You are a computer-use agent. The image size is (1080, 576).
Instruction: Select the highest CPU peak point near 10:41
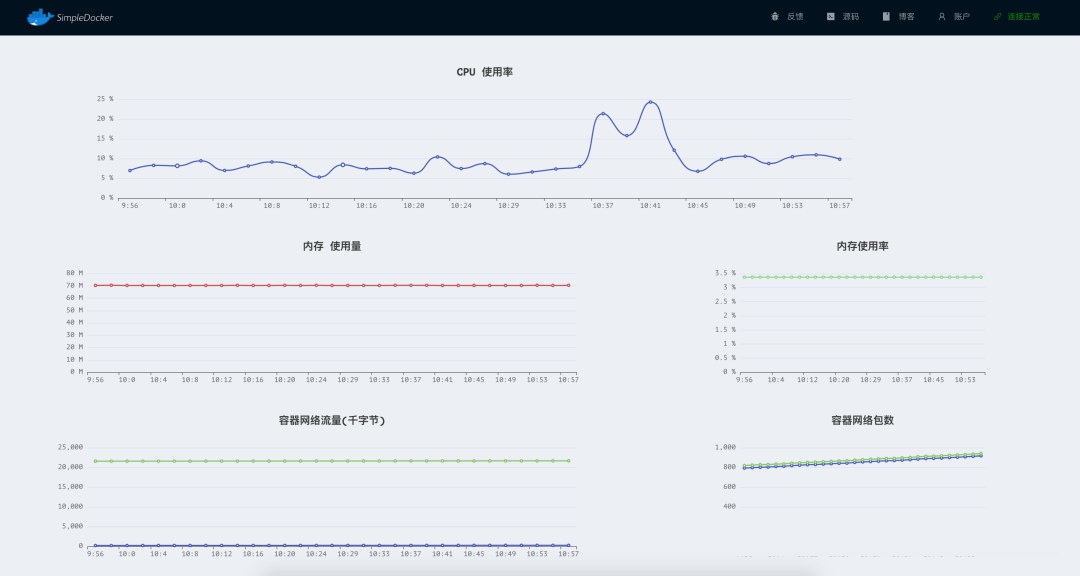(650, 102)
